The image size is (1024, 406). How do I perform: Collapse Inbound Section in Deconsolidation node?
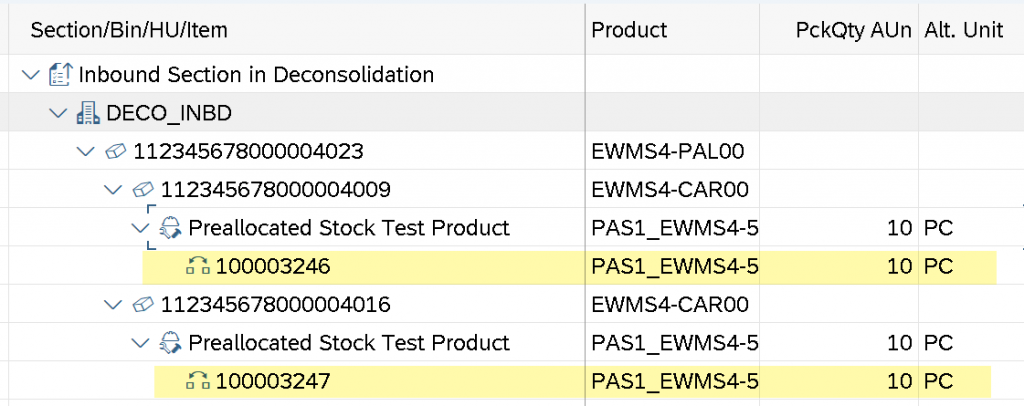(31, 74)
